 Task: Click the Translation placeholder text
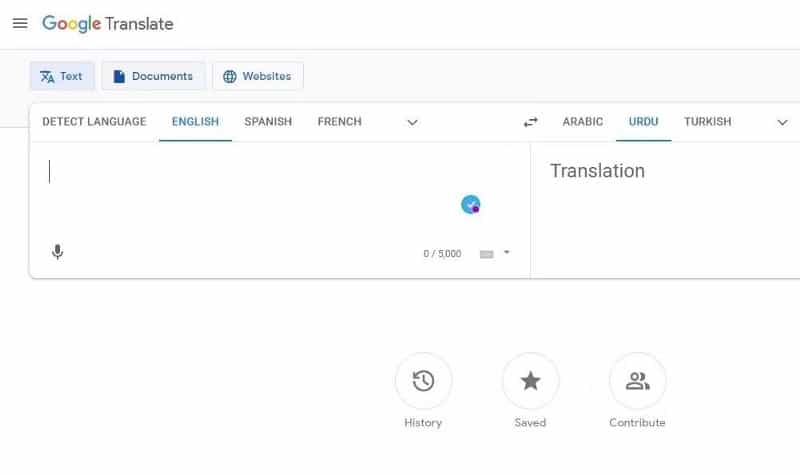(x=597, y=171)
